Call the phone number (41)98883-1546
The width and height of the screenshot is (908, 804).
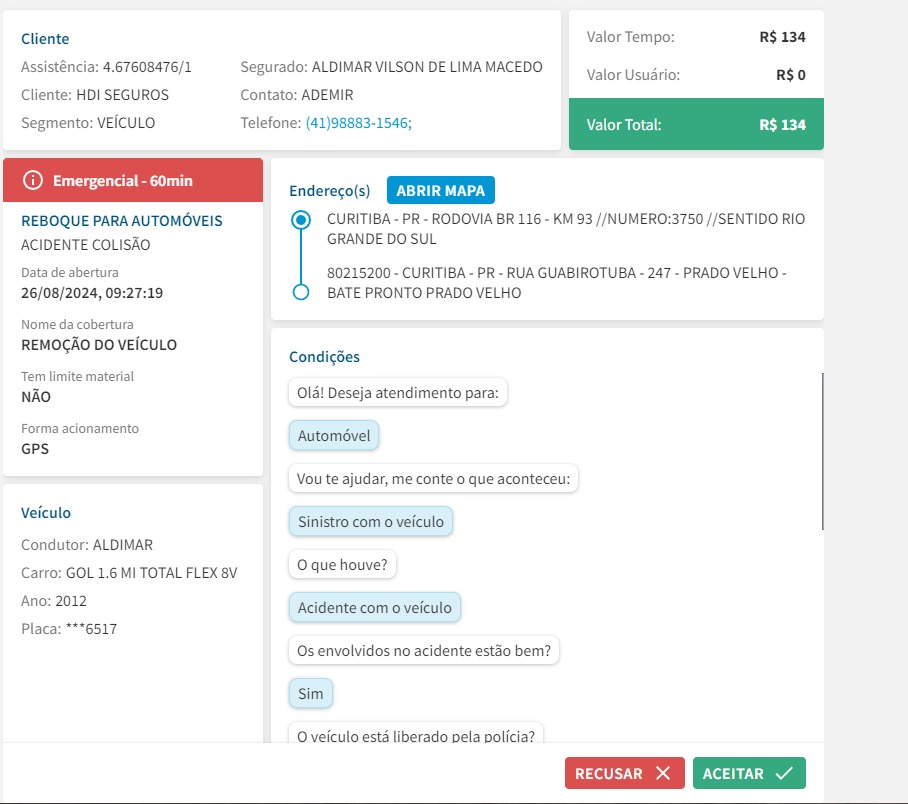(x=358, y=123)
